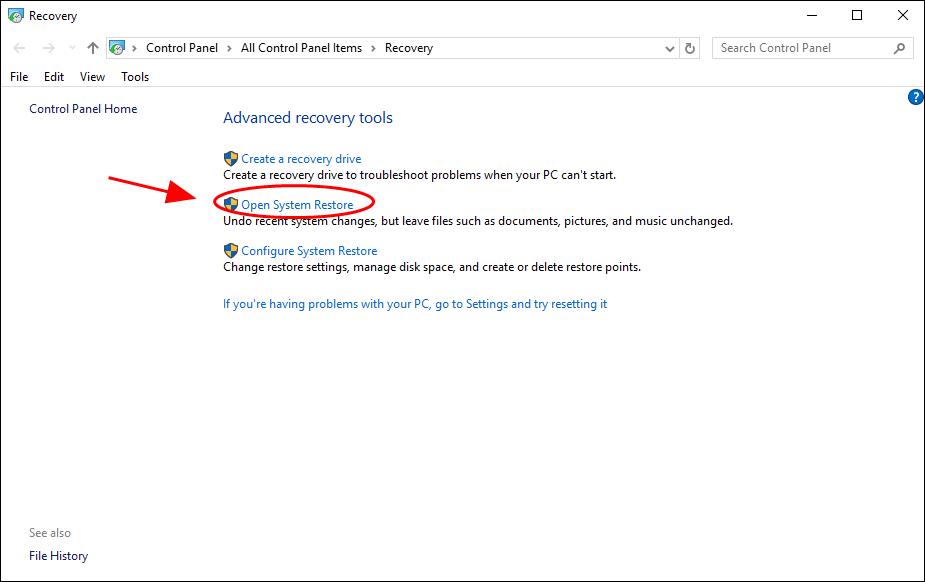This screenshot has height=582, width=925.
Task: Open the View menu
Action: tap(92, 77)
